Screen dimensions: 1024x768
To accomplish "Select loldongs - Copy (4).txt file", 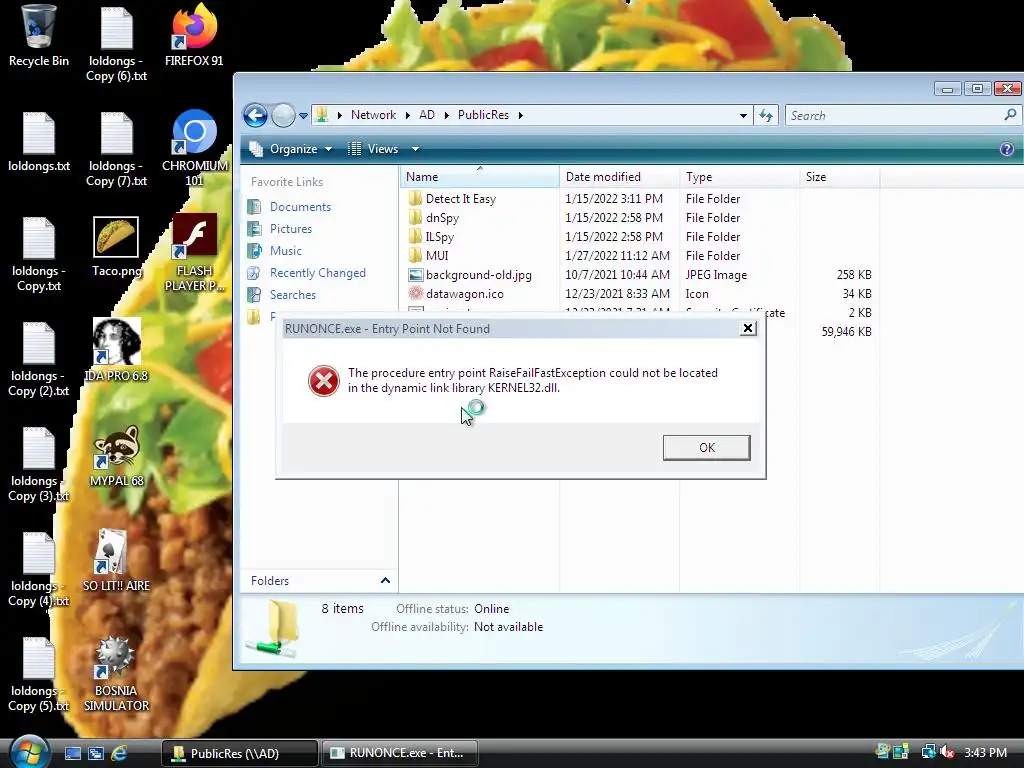I will 39,569.
